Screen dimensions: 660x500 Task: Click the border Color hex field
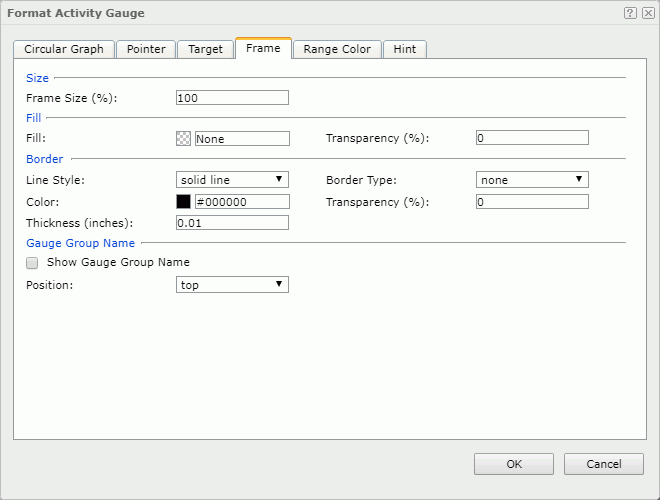[x=242, y=201]
